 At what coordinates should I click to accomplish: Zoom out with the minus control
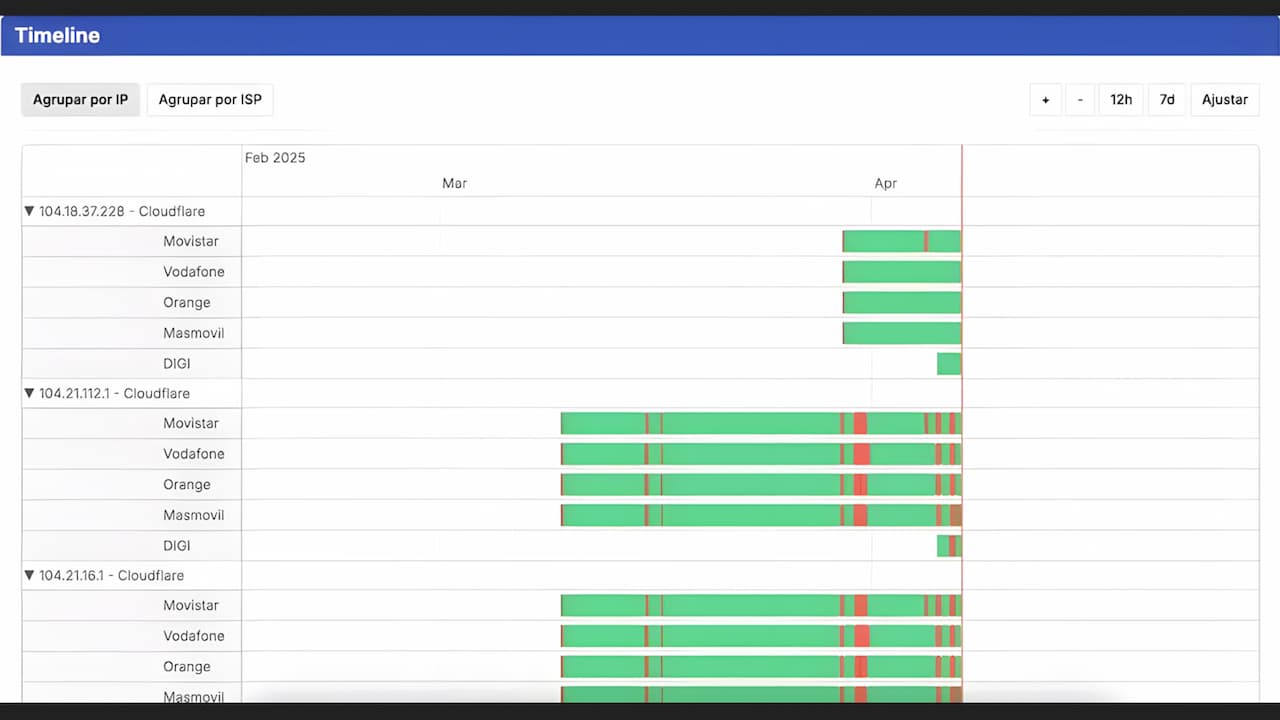[1080, 99]
